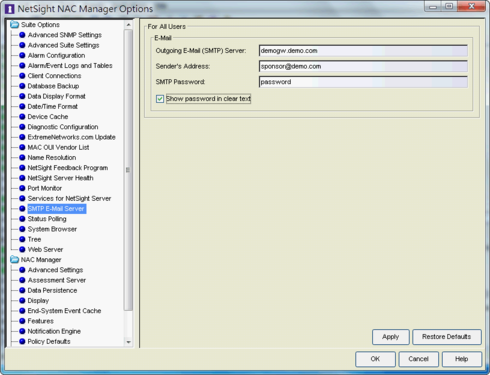Select NAC Manager Advanced Settings item
490x375 pixels.
55,270
